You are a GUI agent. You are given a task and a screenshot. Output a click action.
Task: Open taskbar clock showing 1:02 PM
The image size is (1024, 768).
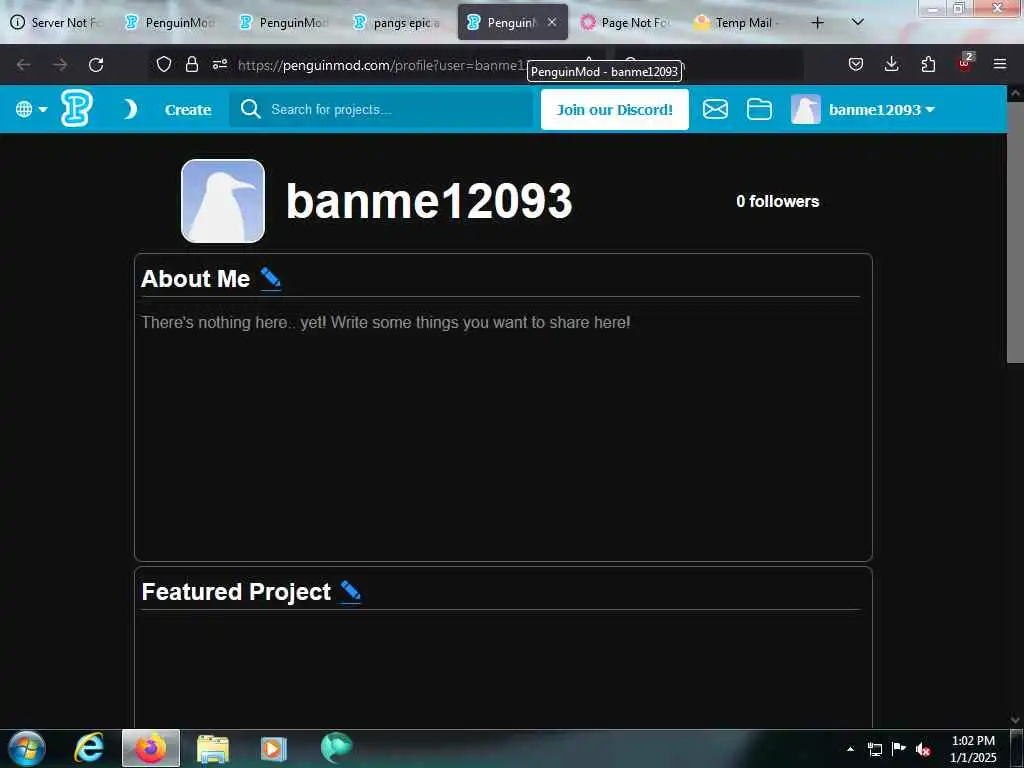973,749
